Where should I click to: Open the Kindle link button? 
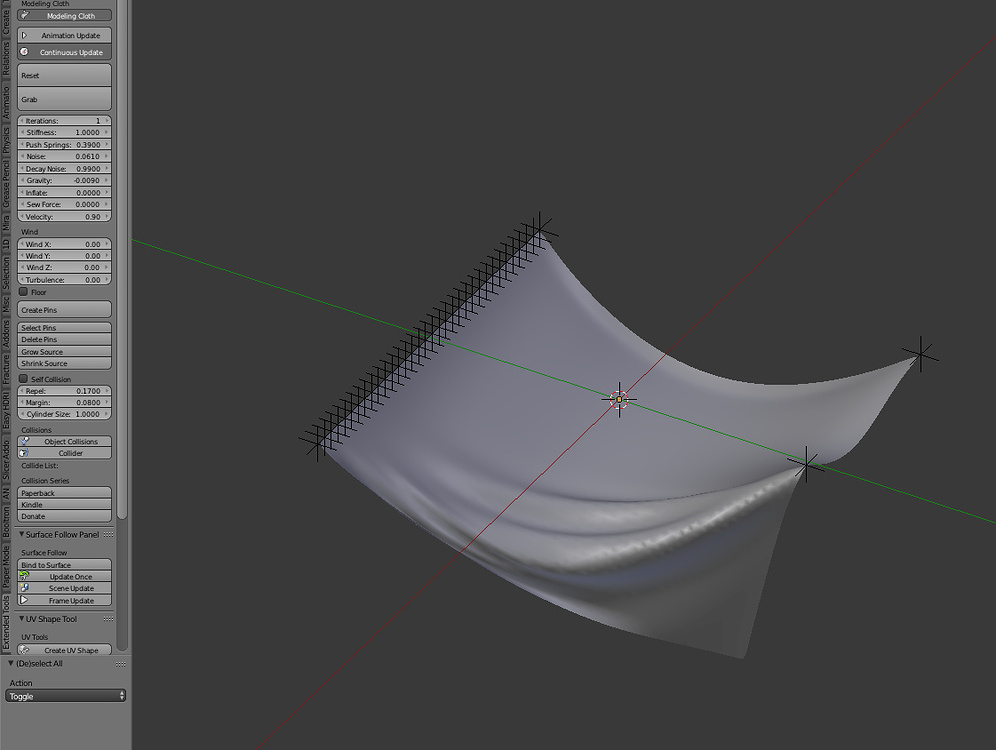[x=64, y=505]
